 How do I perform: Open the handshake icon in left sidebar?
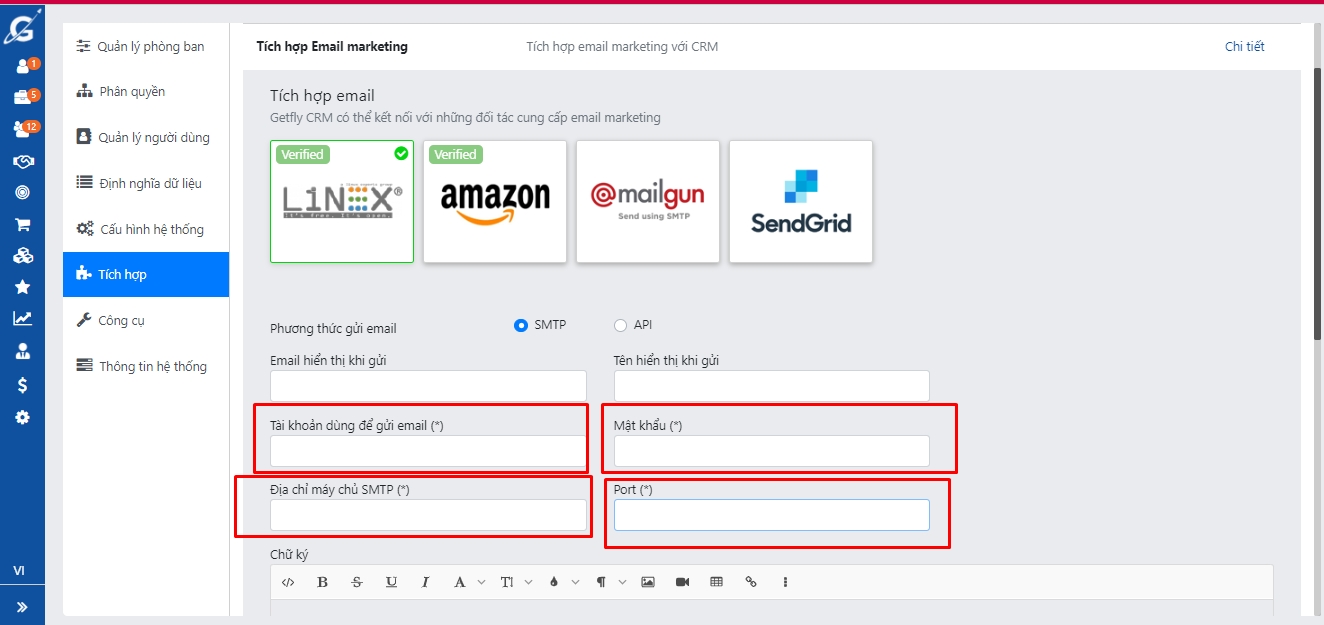point(22,162)
